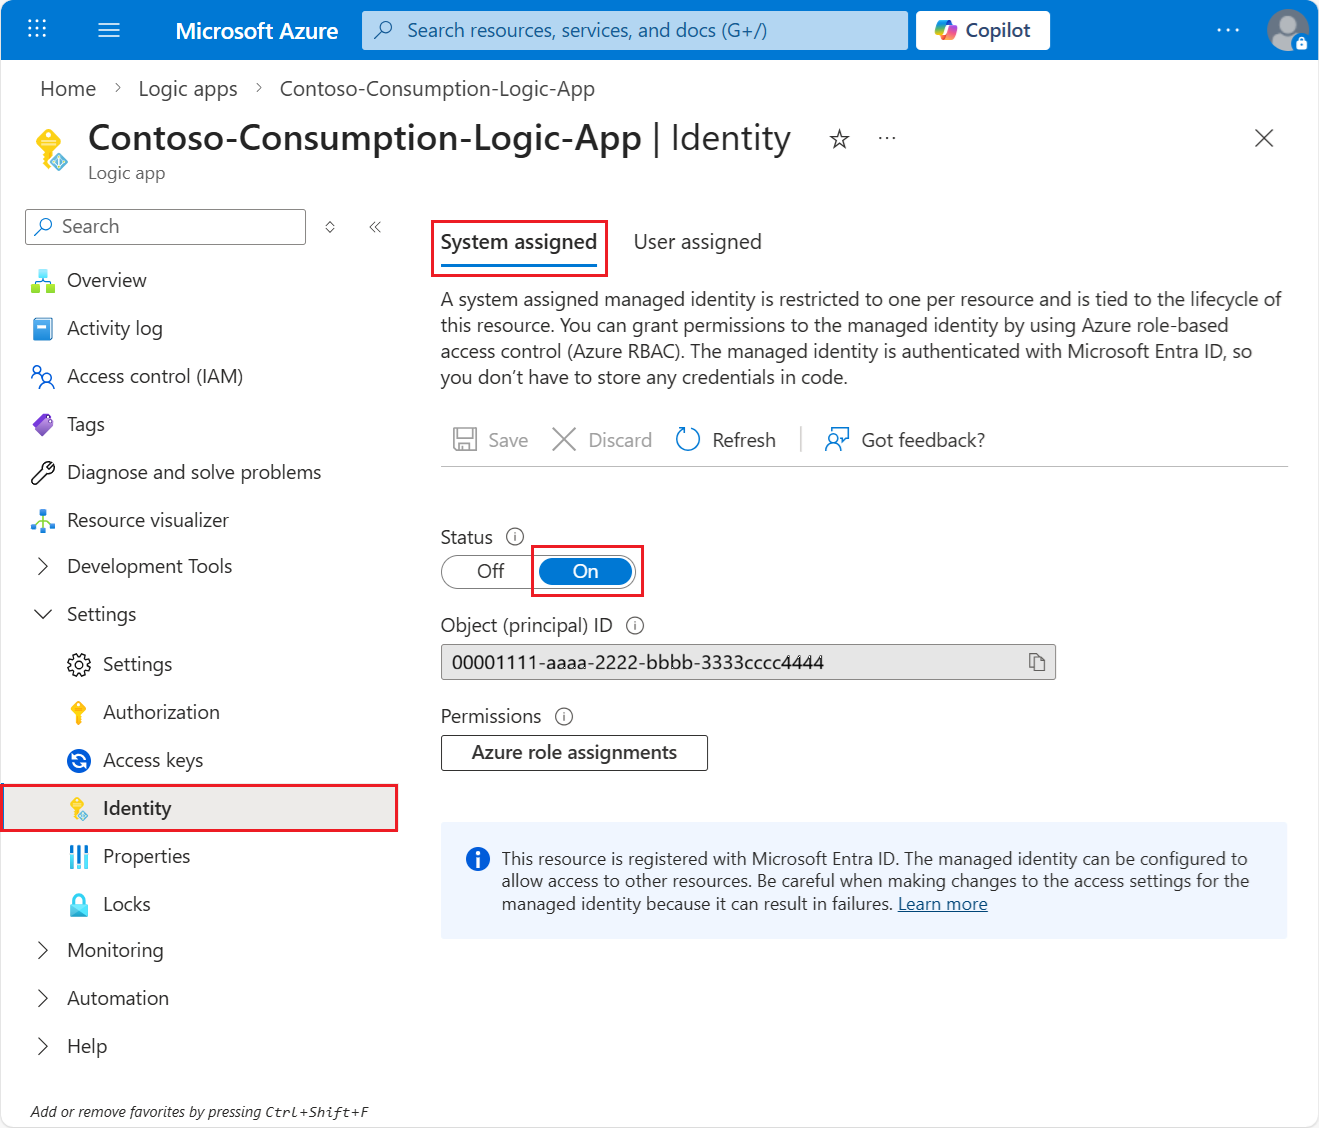Open the user account avatar menu
Screen dimensions: 1319x1128
(x=1287, y=30)
